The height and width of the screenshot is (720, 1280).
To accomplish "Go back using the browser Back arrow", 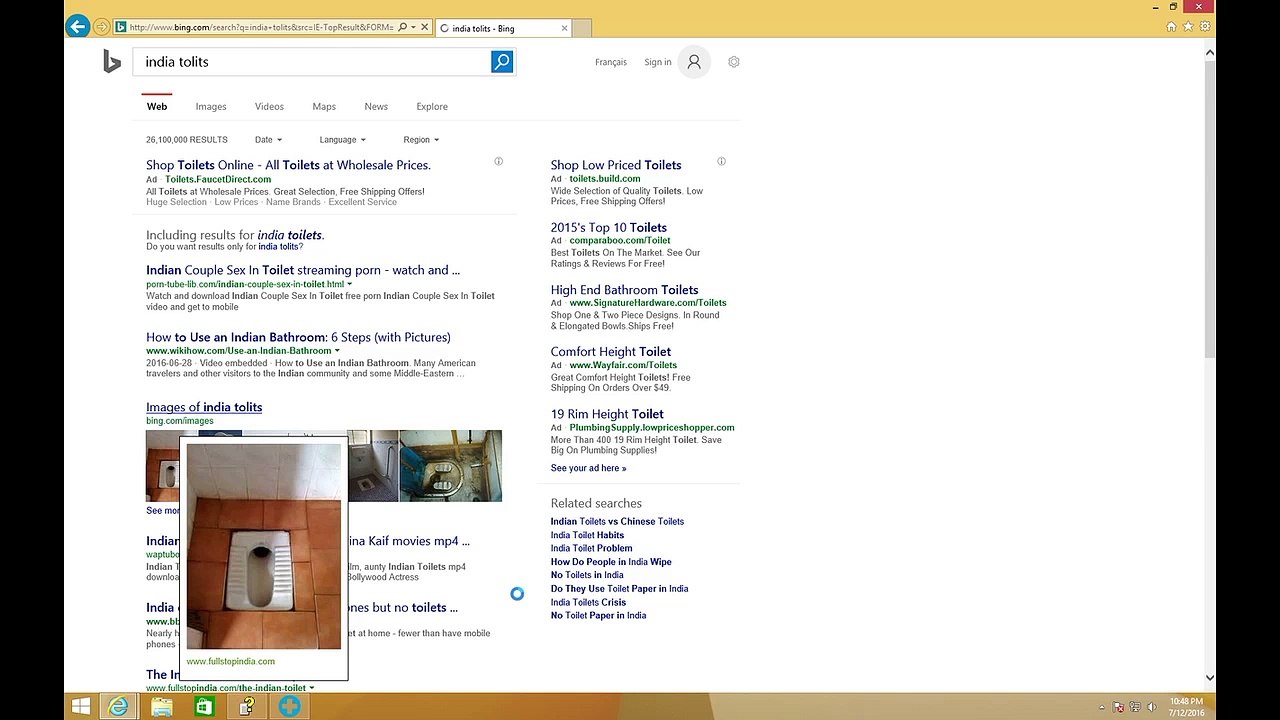I will coord(77,27).
